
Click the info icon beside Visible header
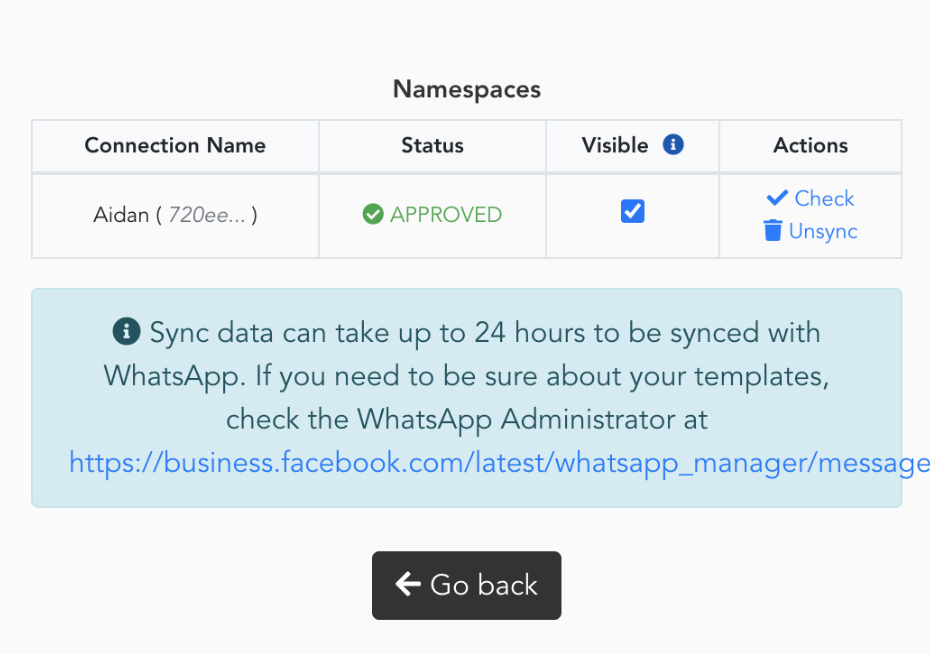(673, 144)
